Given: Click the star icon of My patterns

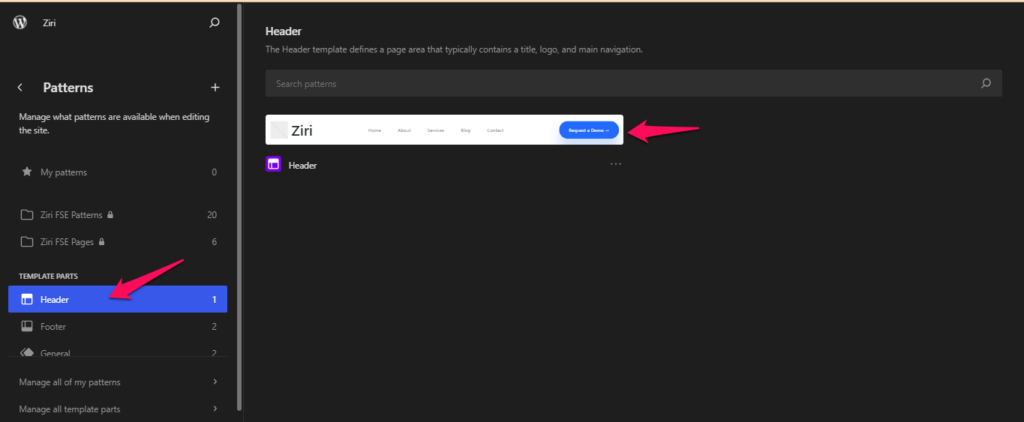Looking at the screenshot, I should pos(27,172).
